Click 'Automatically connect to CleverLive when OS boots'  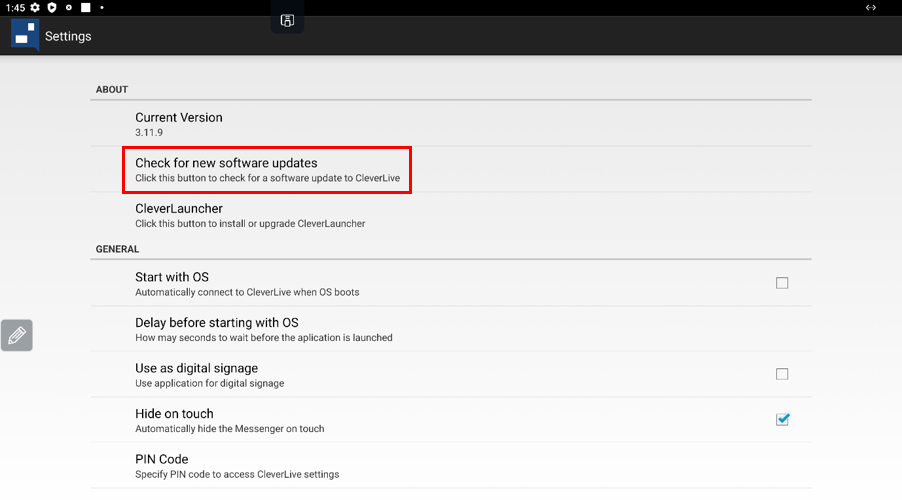click(x=247, y=292)
